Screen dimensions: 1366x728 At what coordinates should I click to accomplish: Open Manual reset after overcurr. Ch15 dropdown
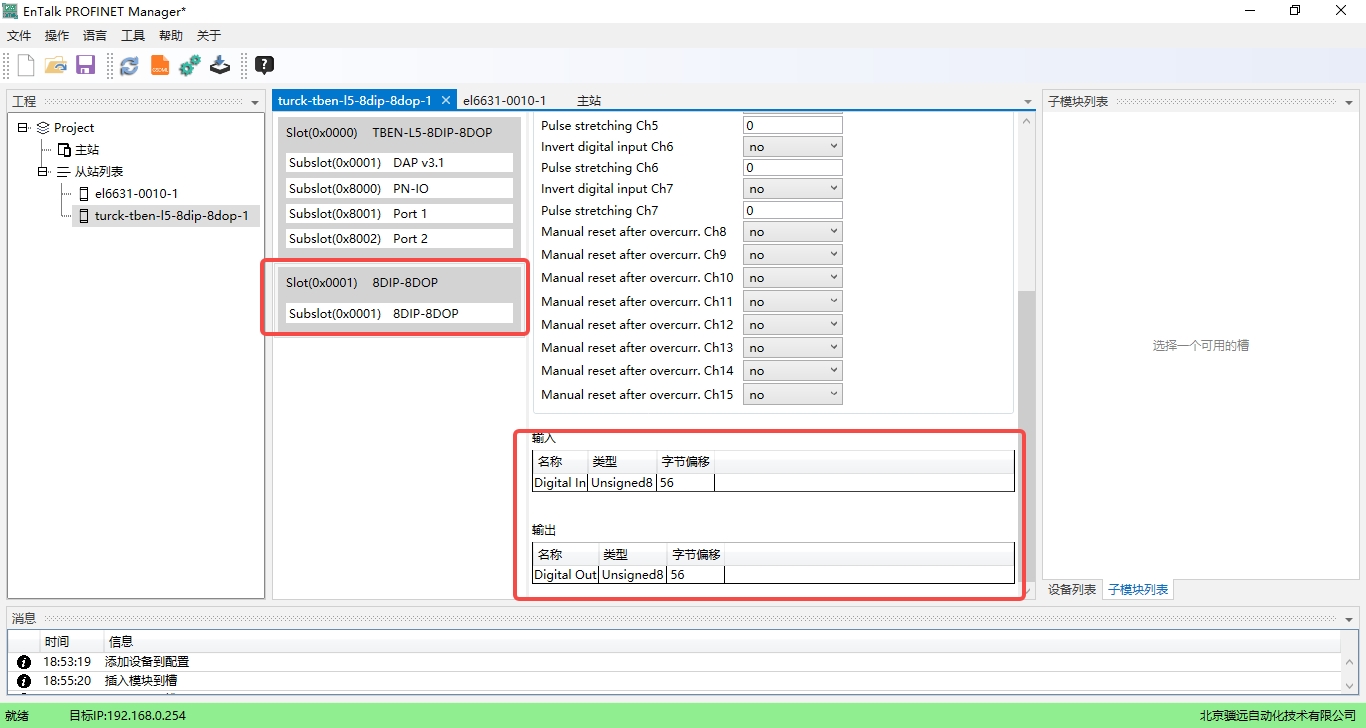[x=792, y=395]
